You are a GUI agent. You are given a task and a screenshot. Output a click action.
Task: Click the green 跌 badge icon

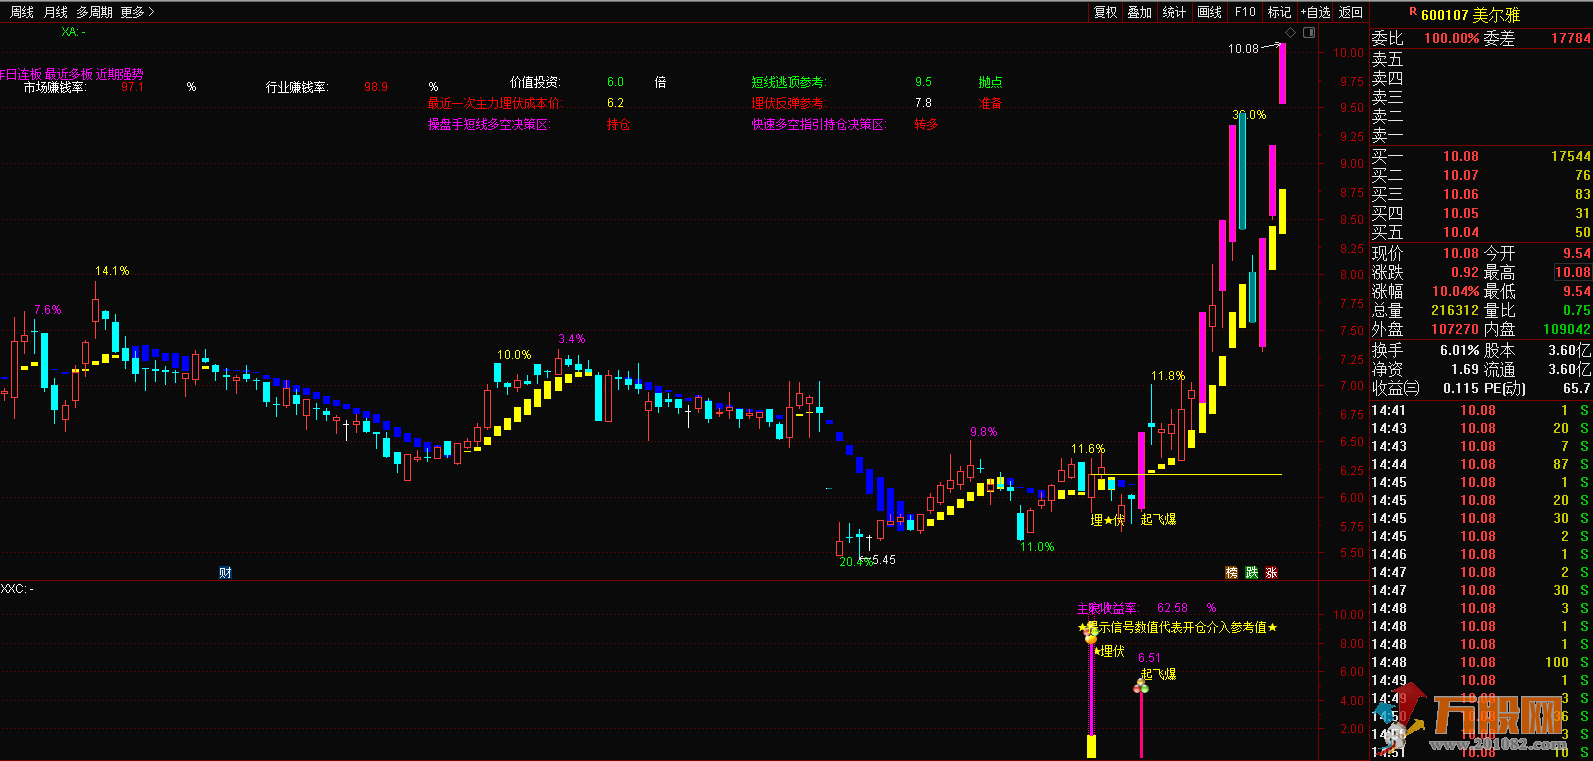click(x=1252, y=573)
